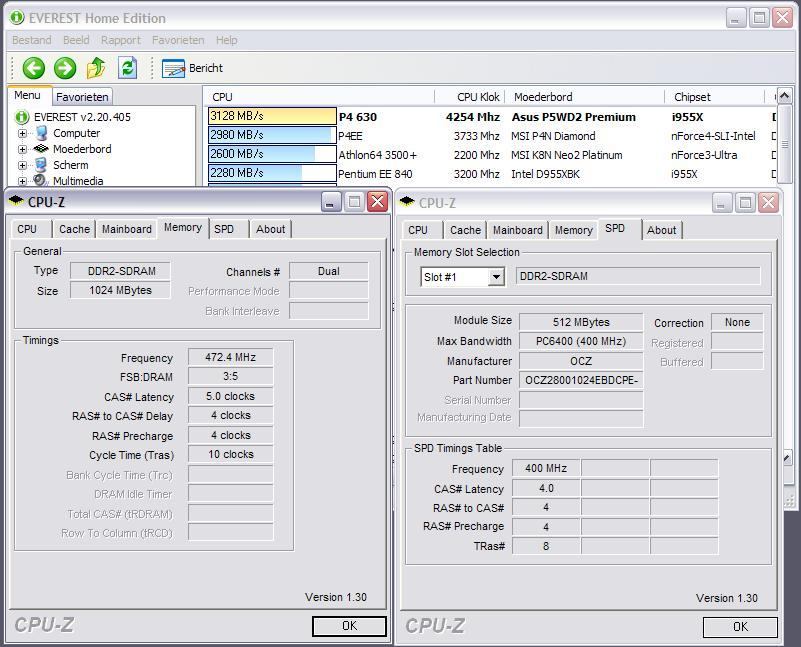Open the Memory tab in right CPU-Z window

click(x=574, y=230)
